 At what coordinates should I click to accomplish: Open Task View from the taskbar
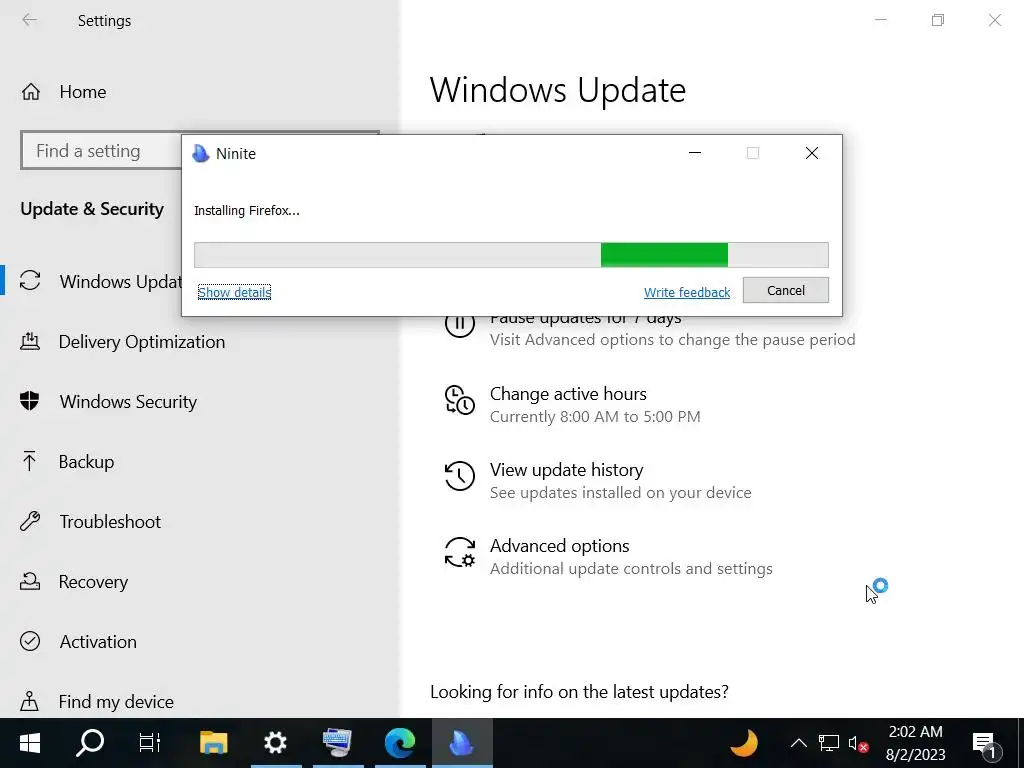coord(150,743)
